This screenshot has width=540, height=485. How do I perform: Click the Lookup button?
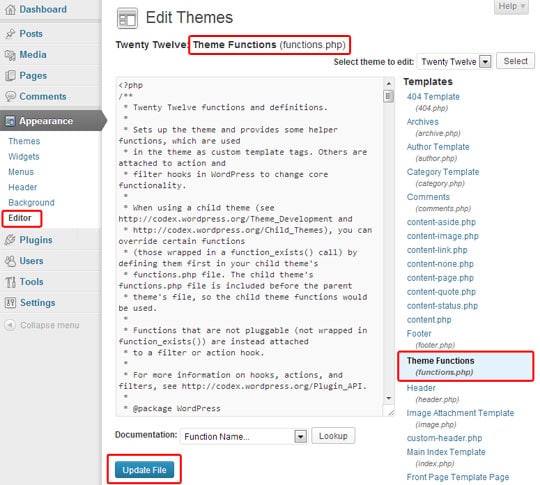[x=333, y=436]
